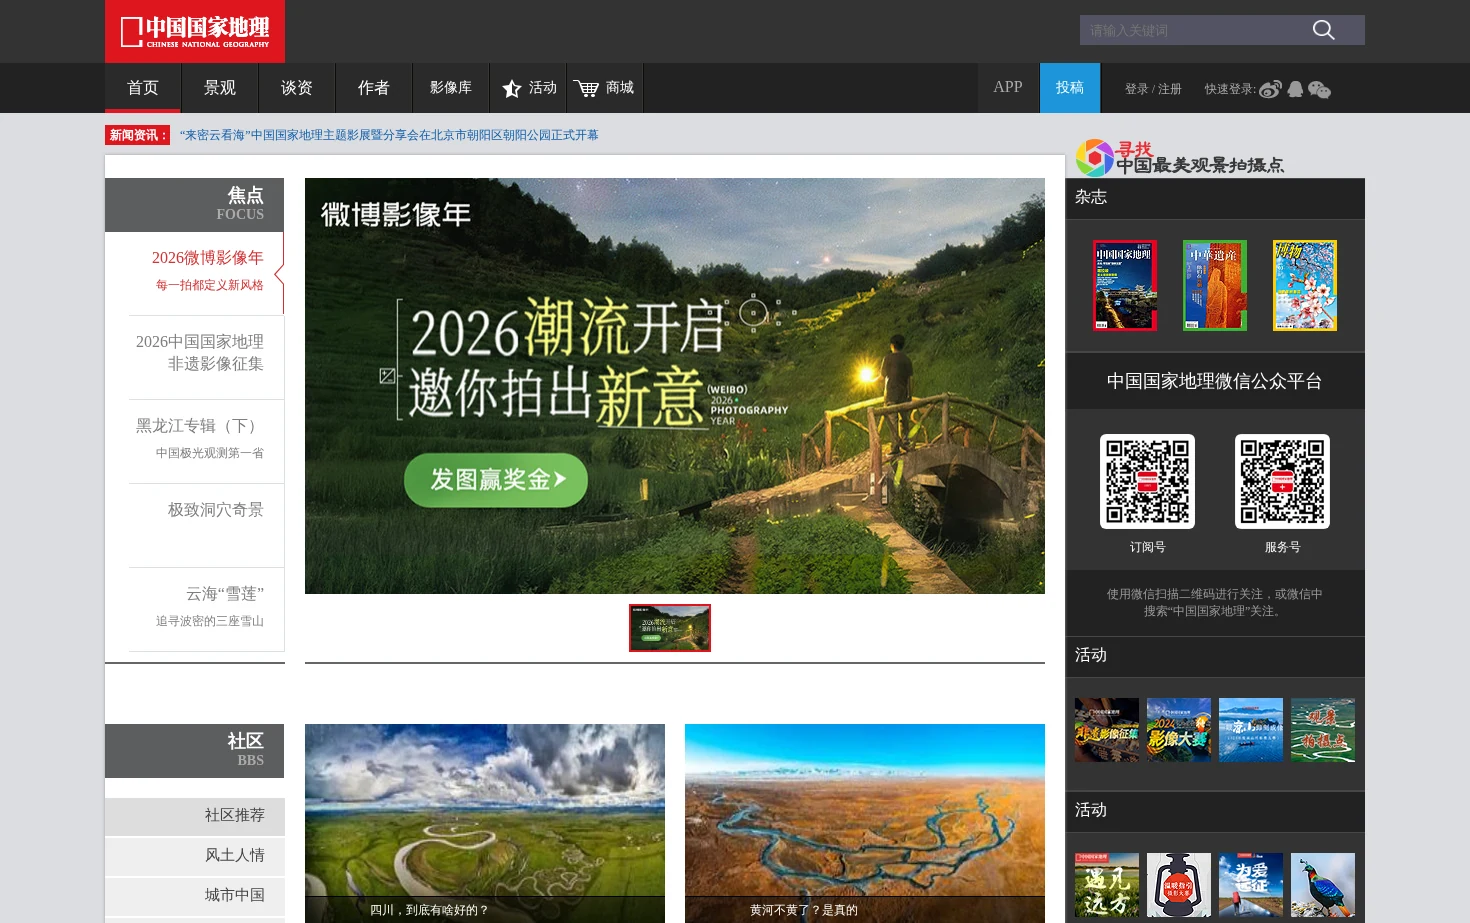Open the 中华遗产 magazine cover
The height and width of the screenshot is (923, 1470).
click(1215, 285)
